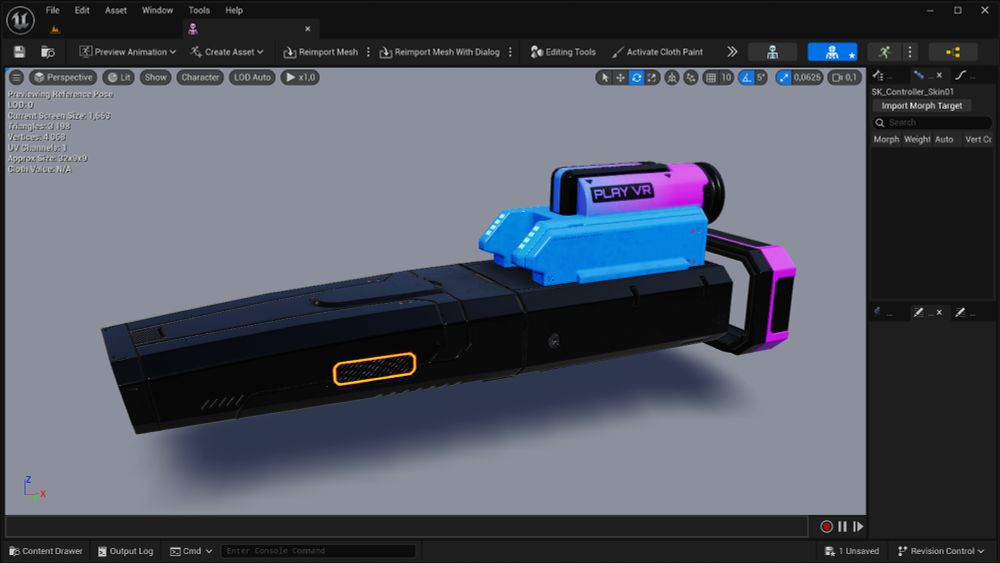The width and height of the screenshot is (1000, 563).
Task: Open Editing Tools mode
Action: pyautogui.click(x=563, y=52)
